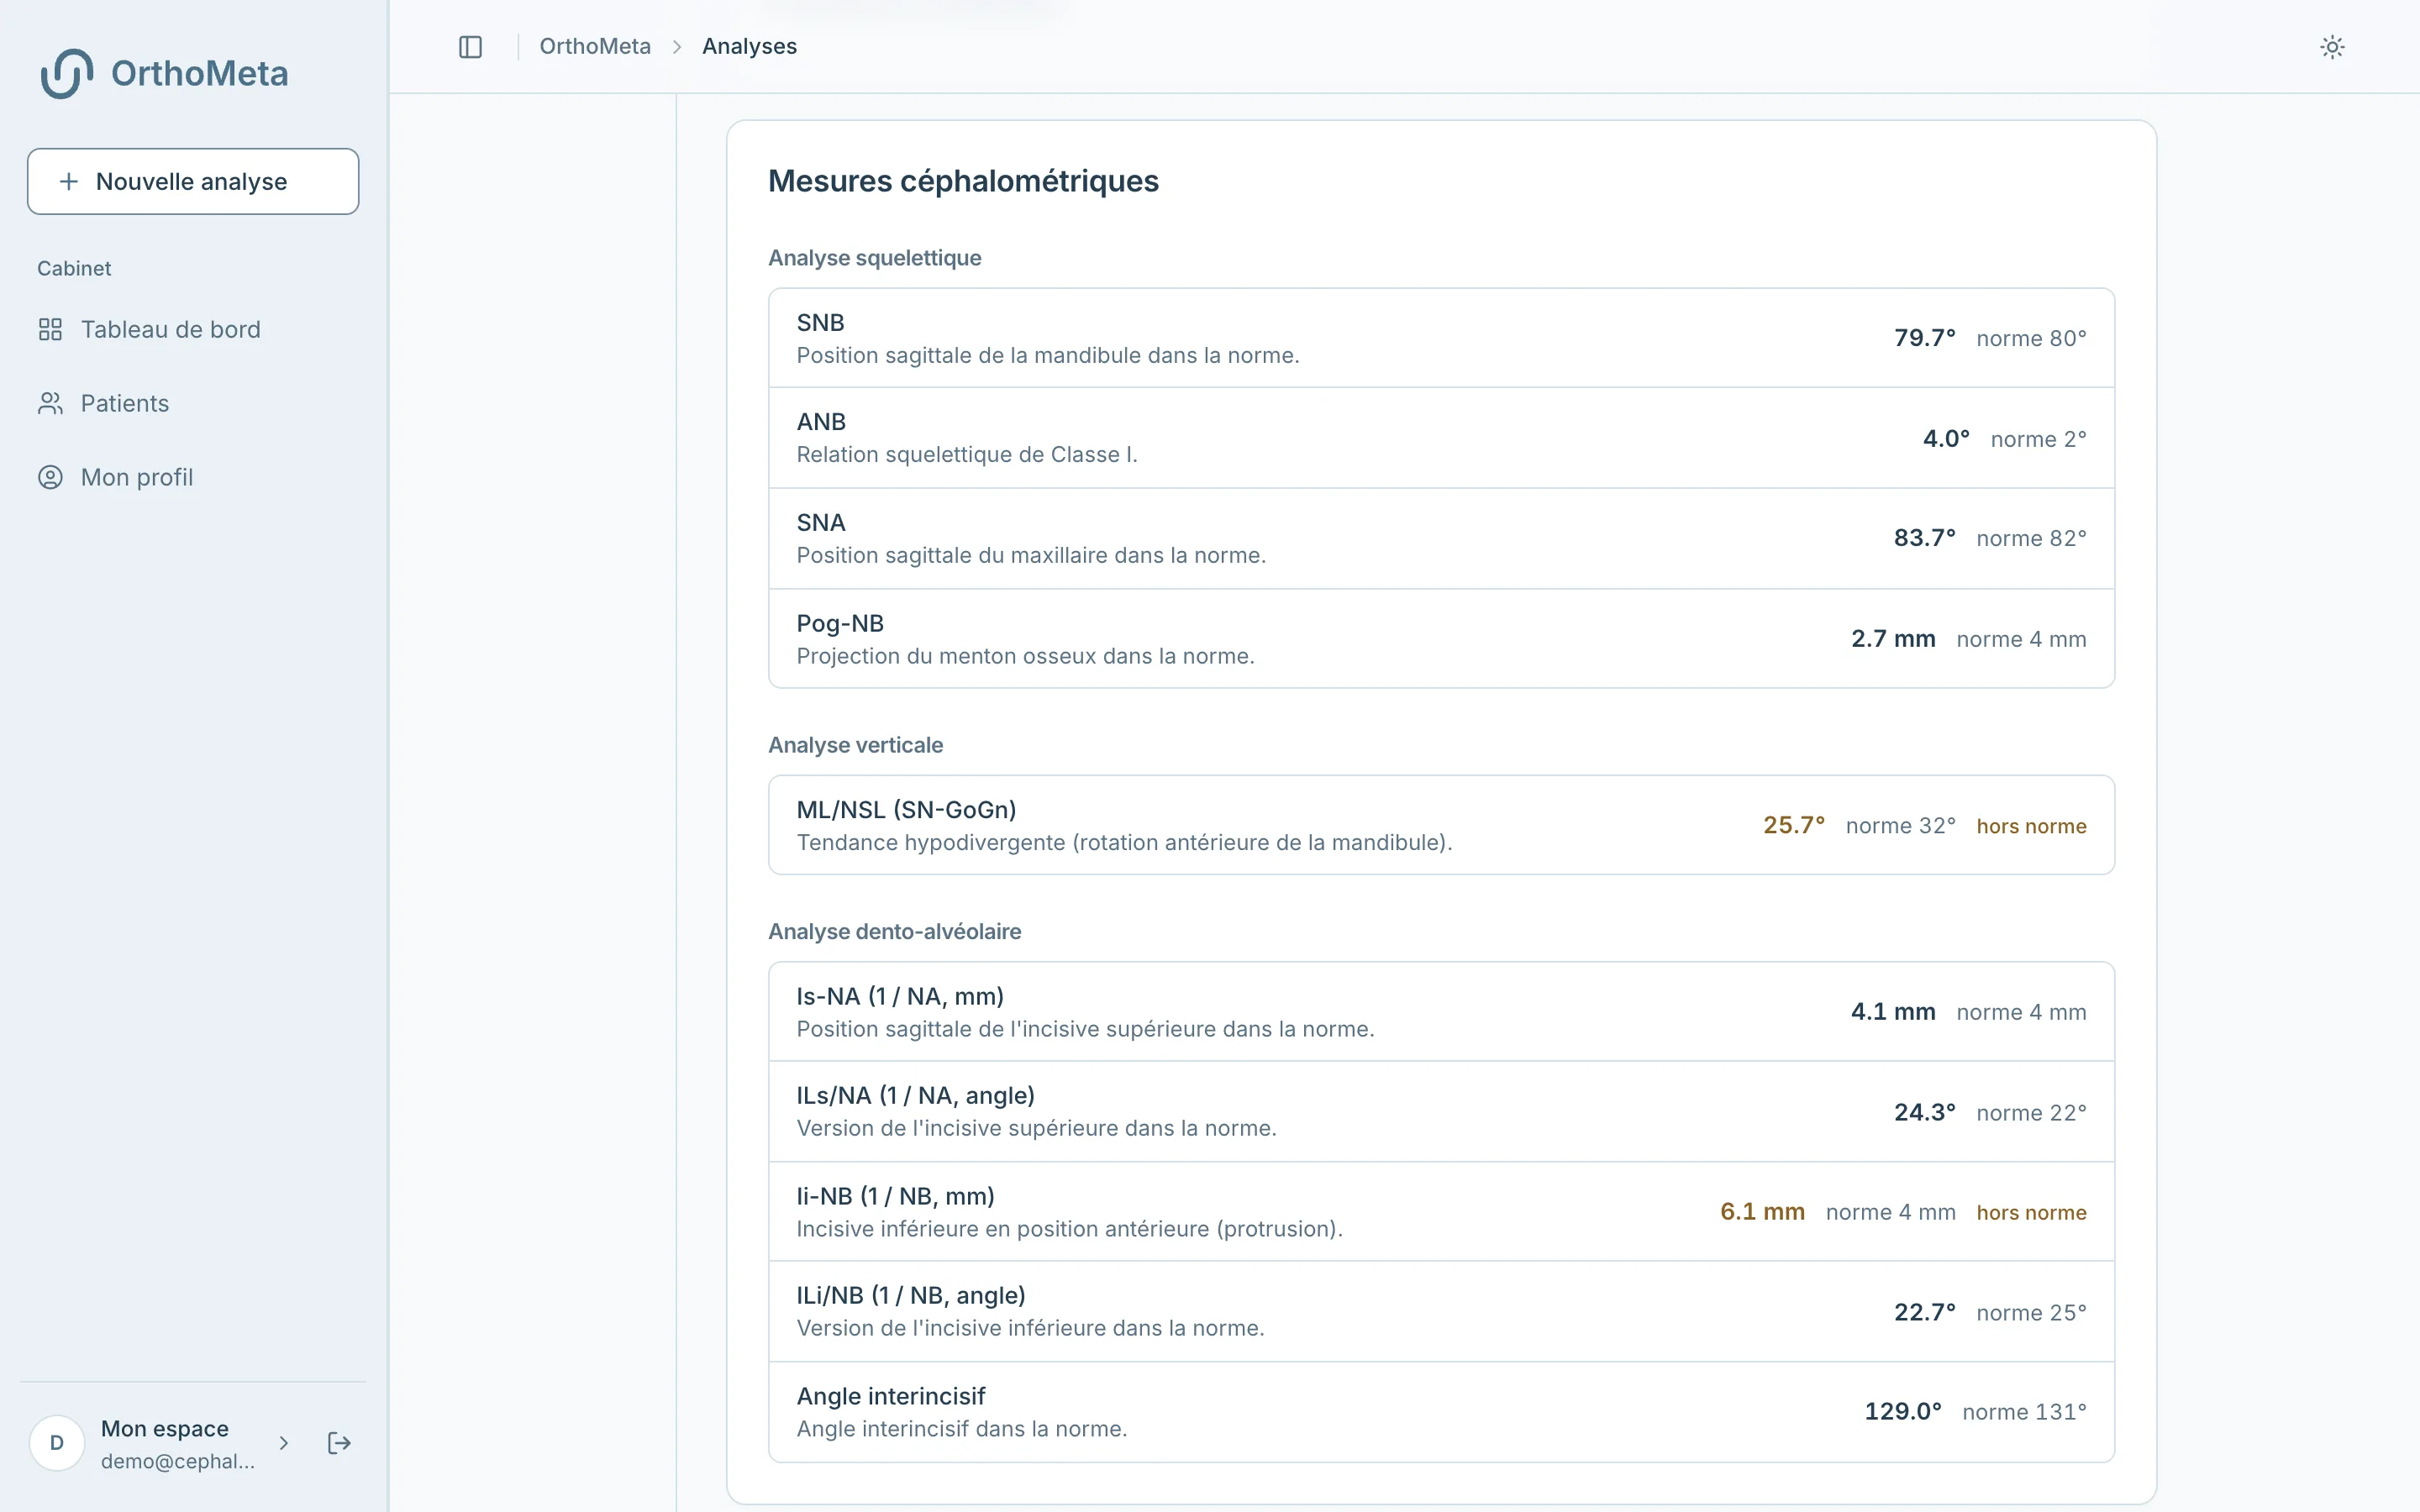Screen dimensions: 2420x1512
Task: Click Mesures céphalométriques title
Action: [x=963, y=181]
